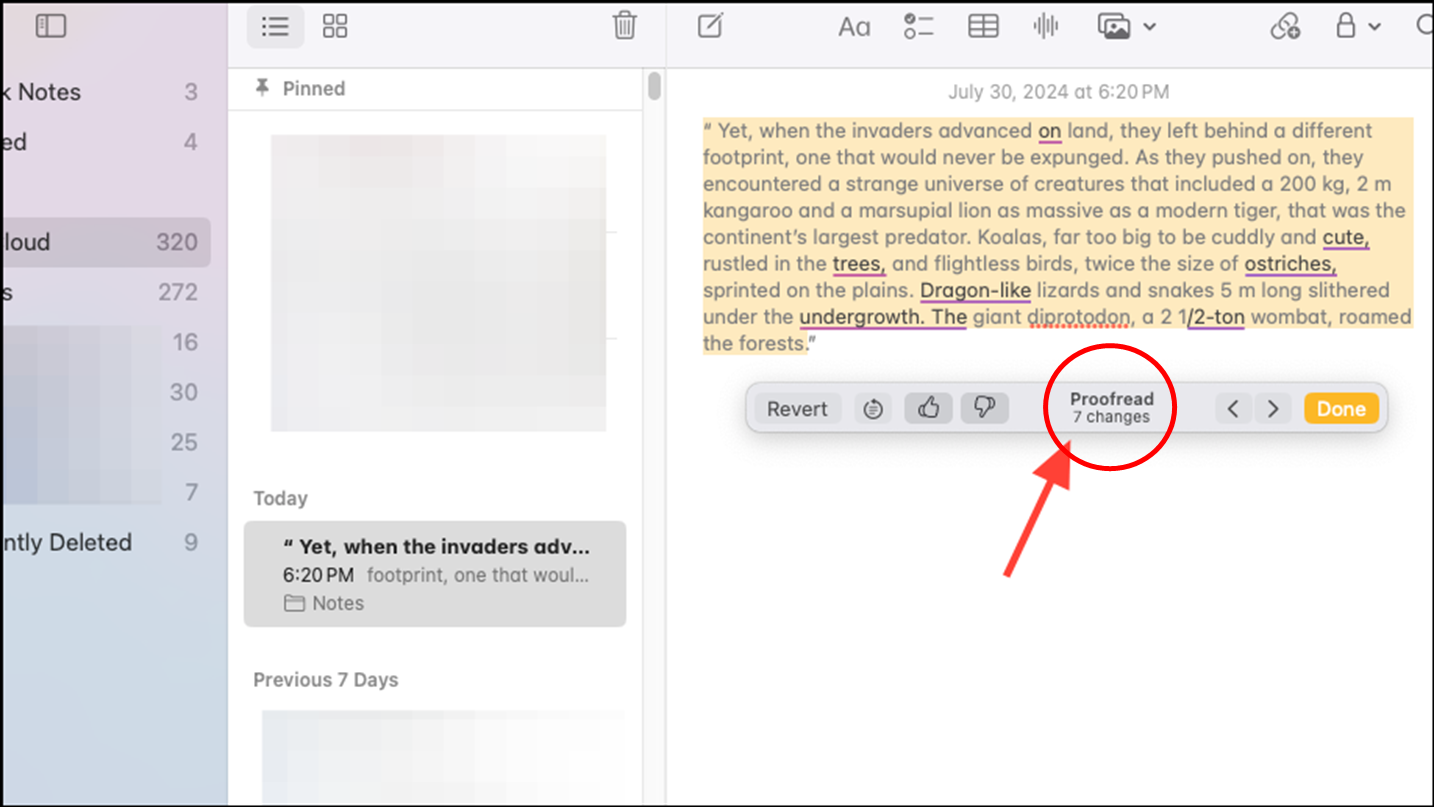Add a link with the link icon

[1285, 26]
